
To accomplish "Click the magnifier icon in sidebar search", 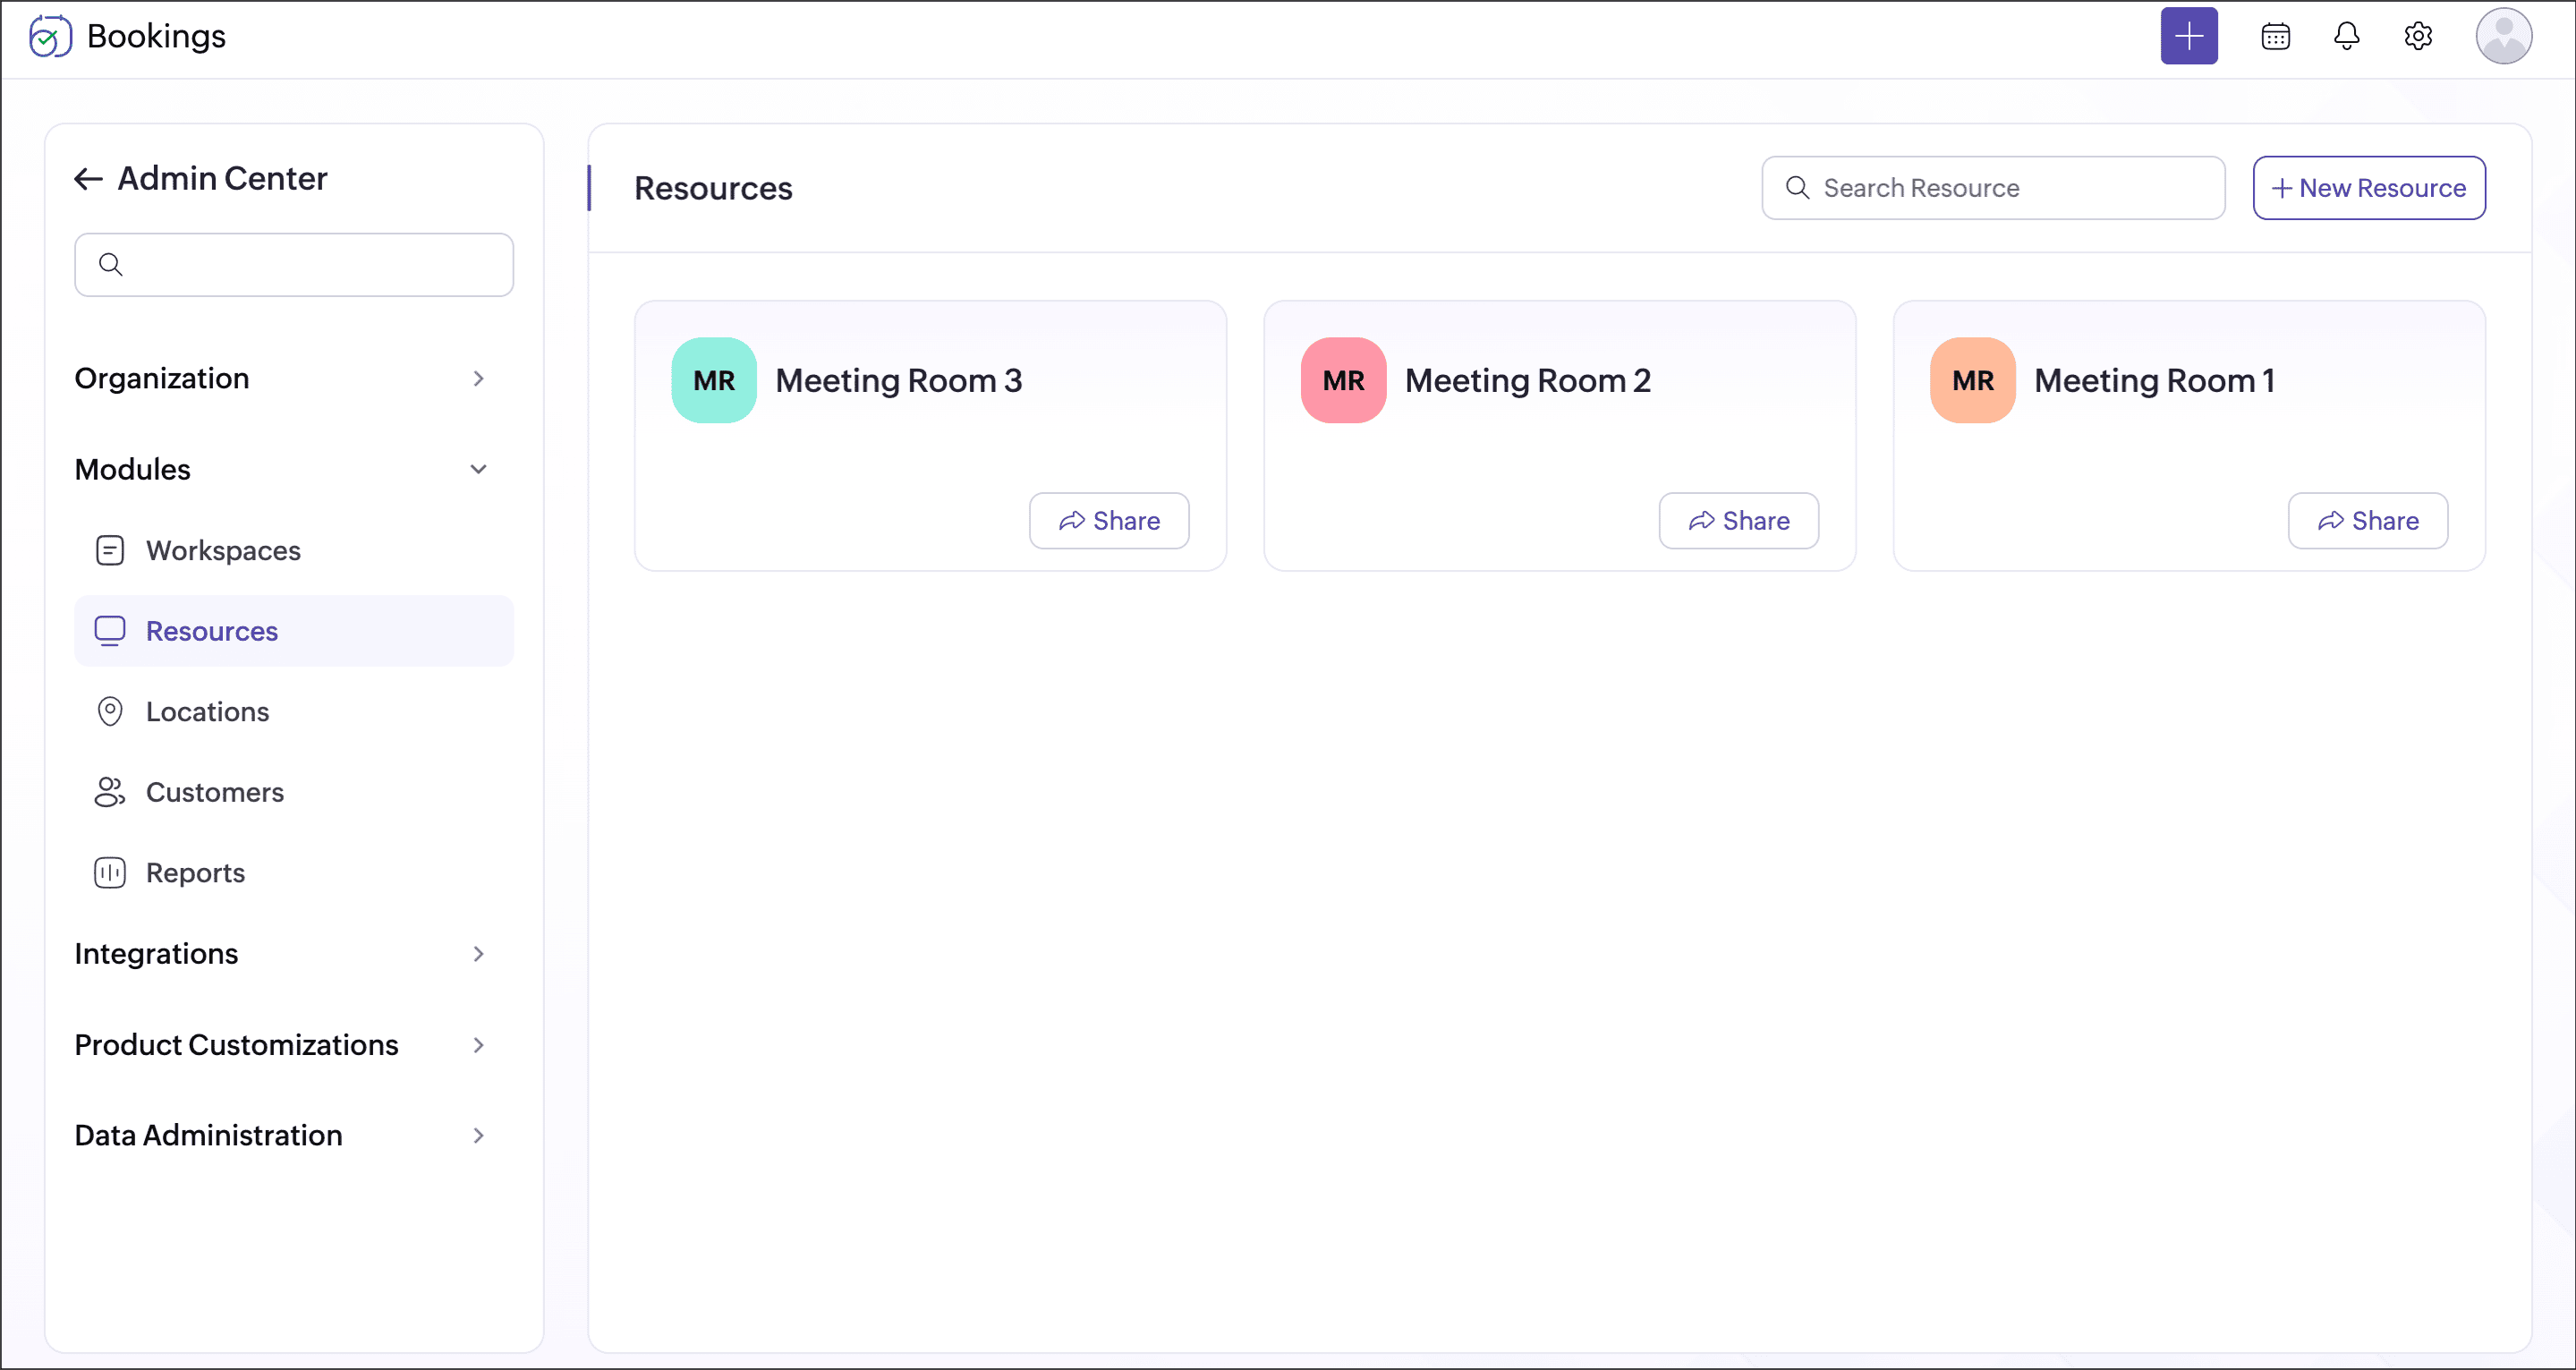I will (111, 265).
